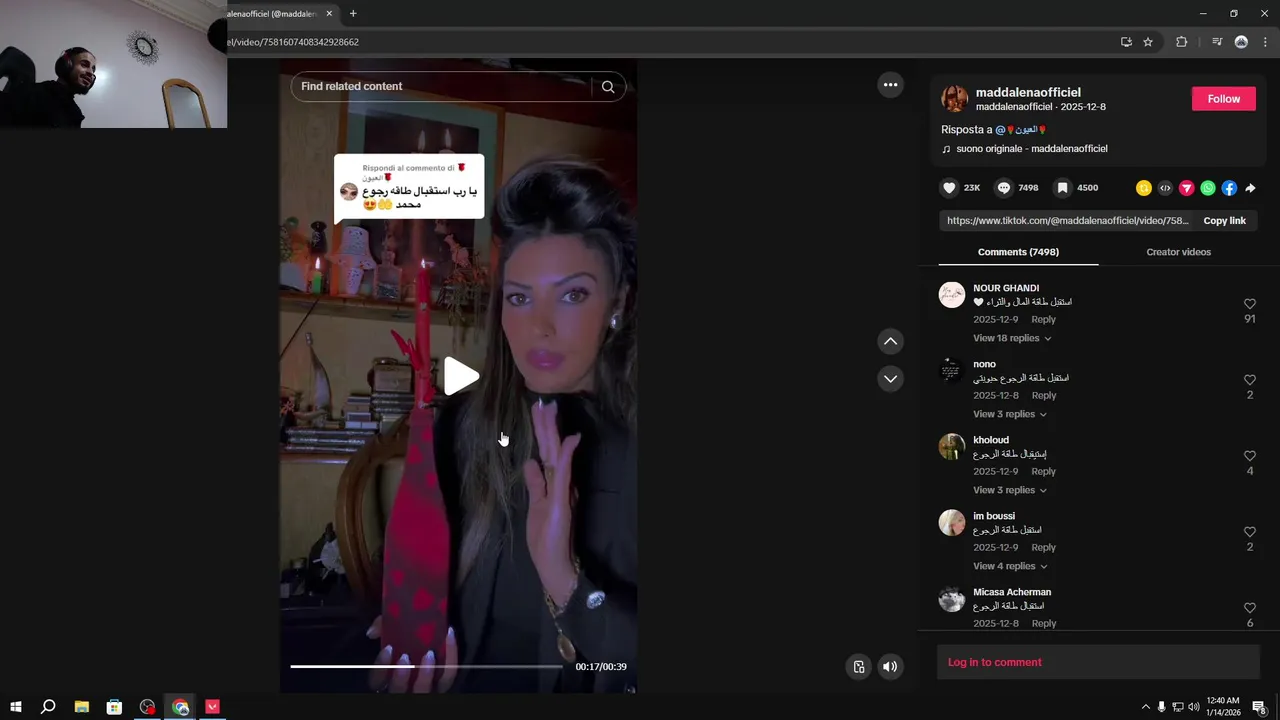The width and height of the screenshot is (1280, 720).
Task: Play the paused TikTok video
Action: point(461,376)
